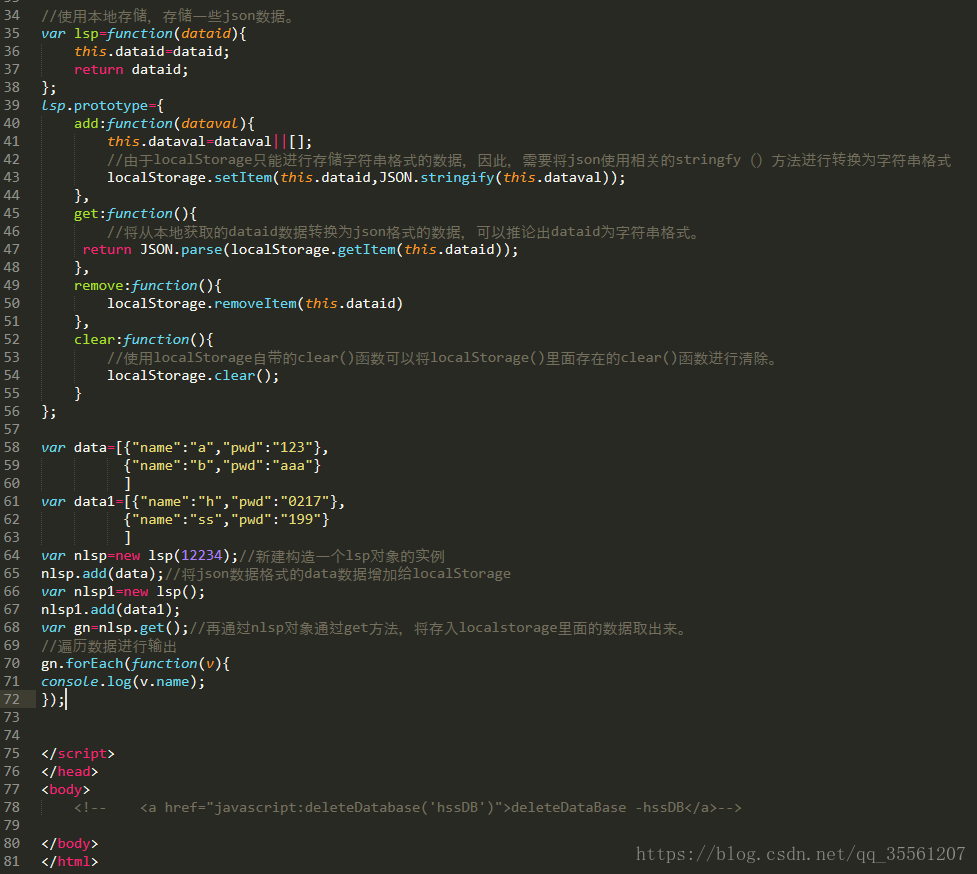This screenshot has height=874, width=977.
Task: Click the localStorage.setItem call line
Action: pos(366,178)
